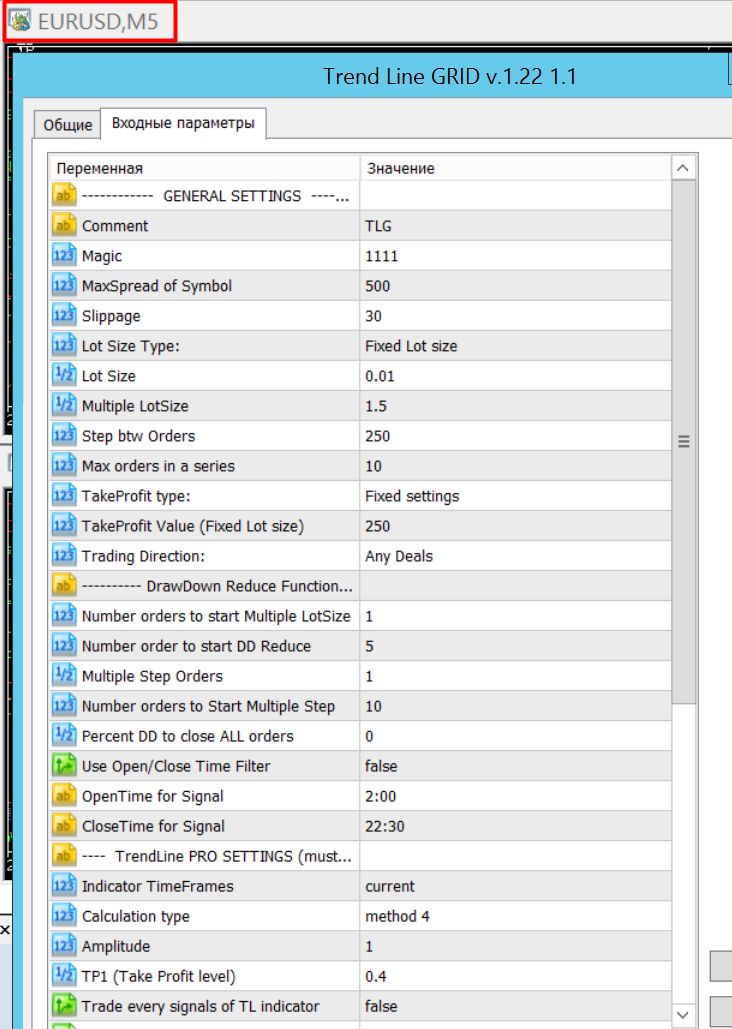The image size is (732, 1029).
Task: Select the Number orders to start Multiple LotSize row
Action: [x=360, y=616]
